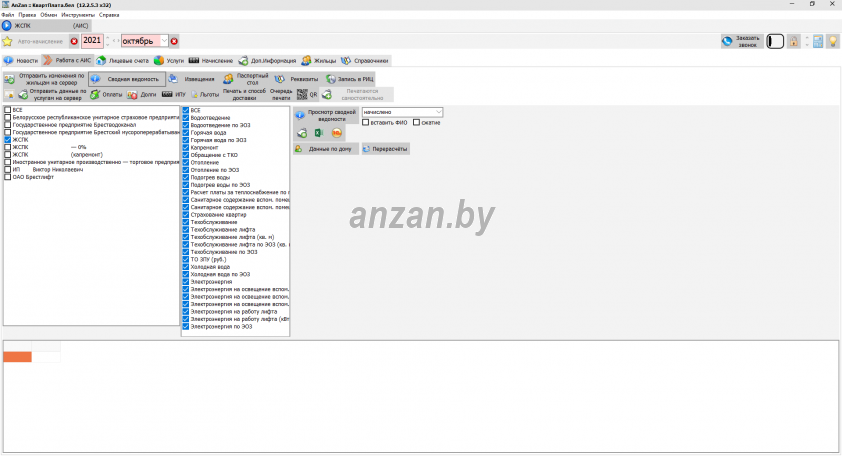Click the yellow star Авто-начисление icon
This screenshot has height=456, width=842.
(7, 41)
